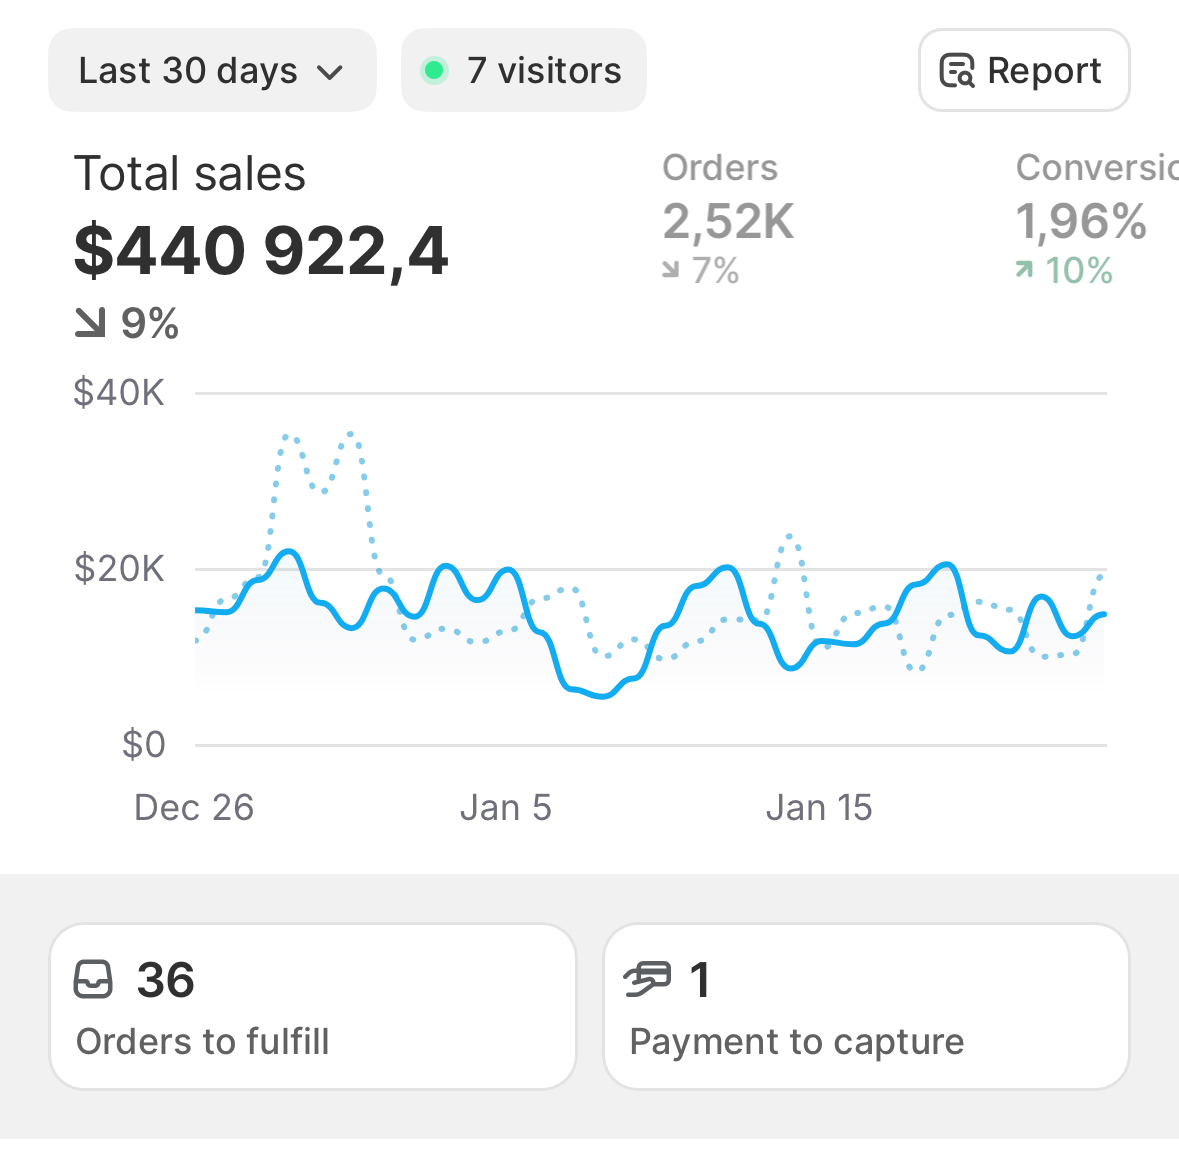The image size is (1179, 1160).
Task: Click the Orders 7% decrease arrow
Action: 671,271
